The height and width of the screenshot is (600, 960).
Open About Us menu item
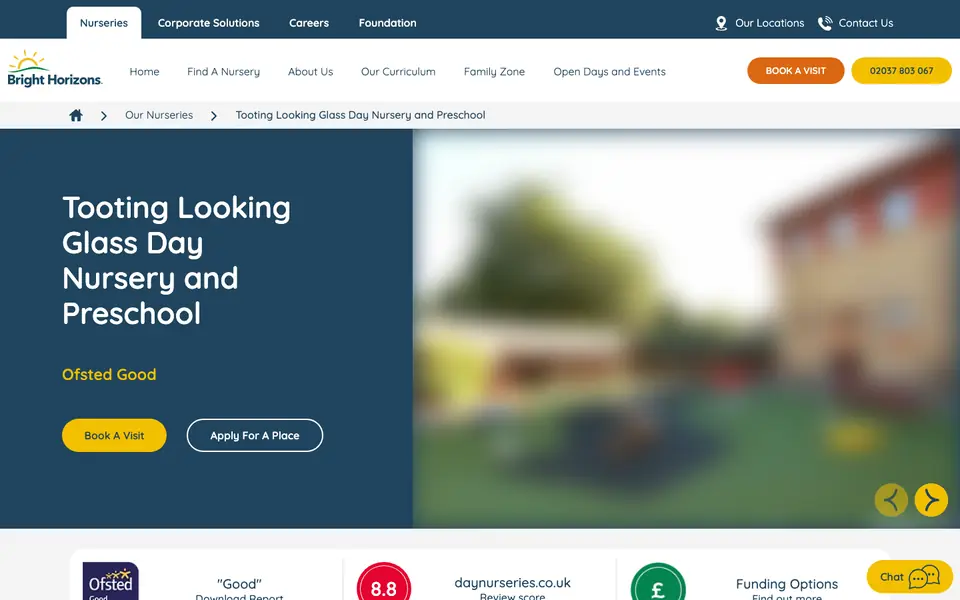(x=310, y=72)
